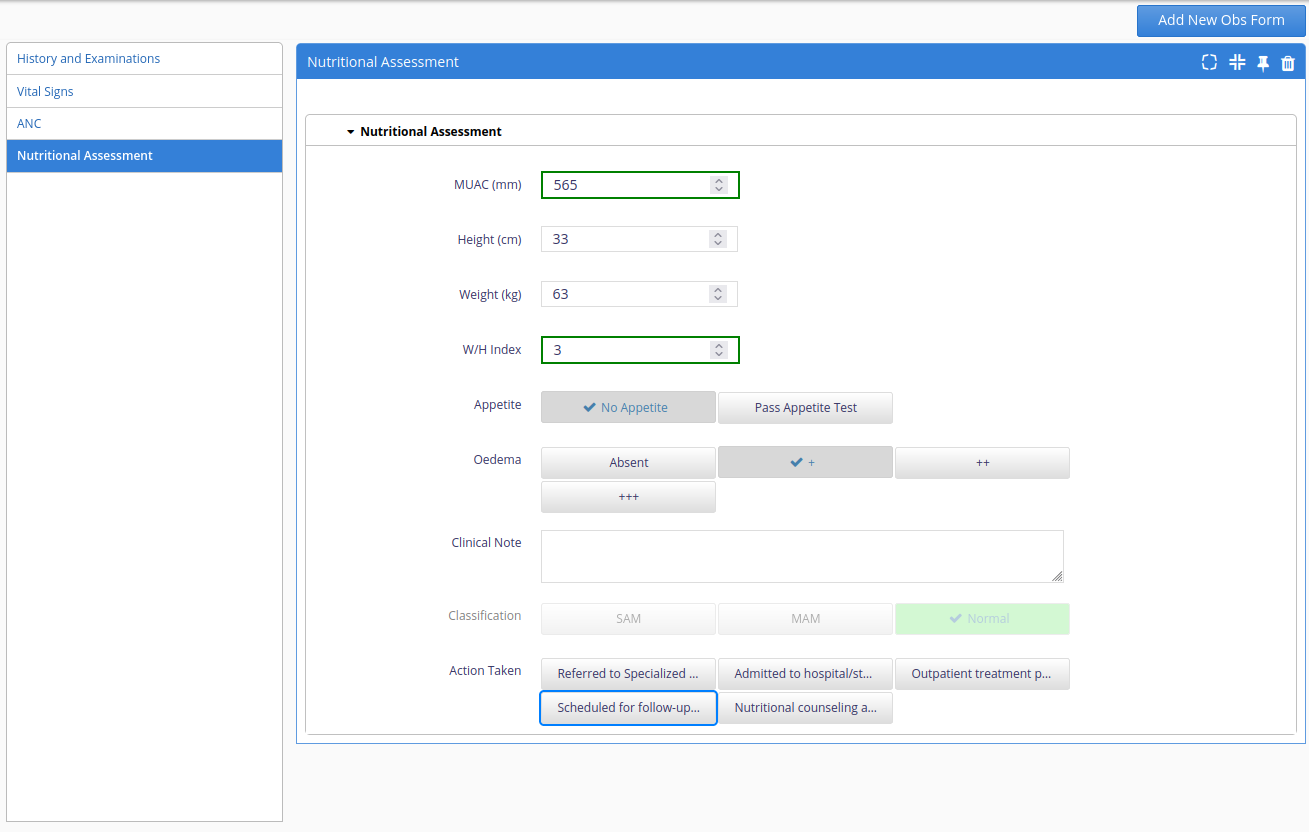The image size is (1309, 832).
Task: Delete the Nutritional Assessment form via trash icon
Action: pos(1288,63)
